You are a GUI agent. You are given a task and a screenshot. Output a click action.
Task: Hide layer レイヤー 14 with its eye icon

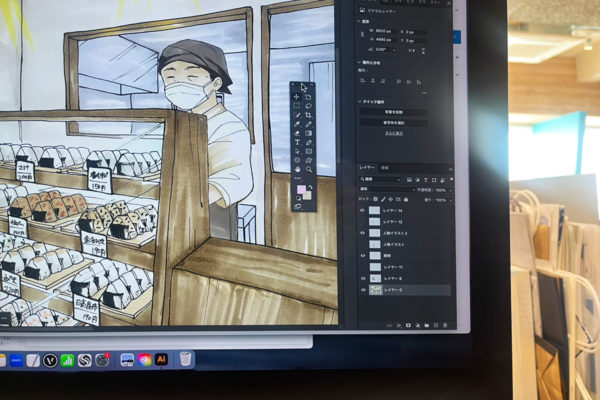(x=362, y=211)
